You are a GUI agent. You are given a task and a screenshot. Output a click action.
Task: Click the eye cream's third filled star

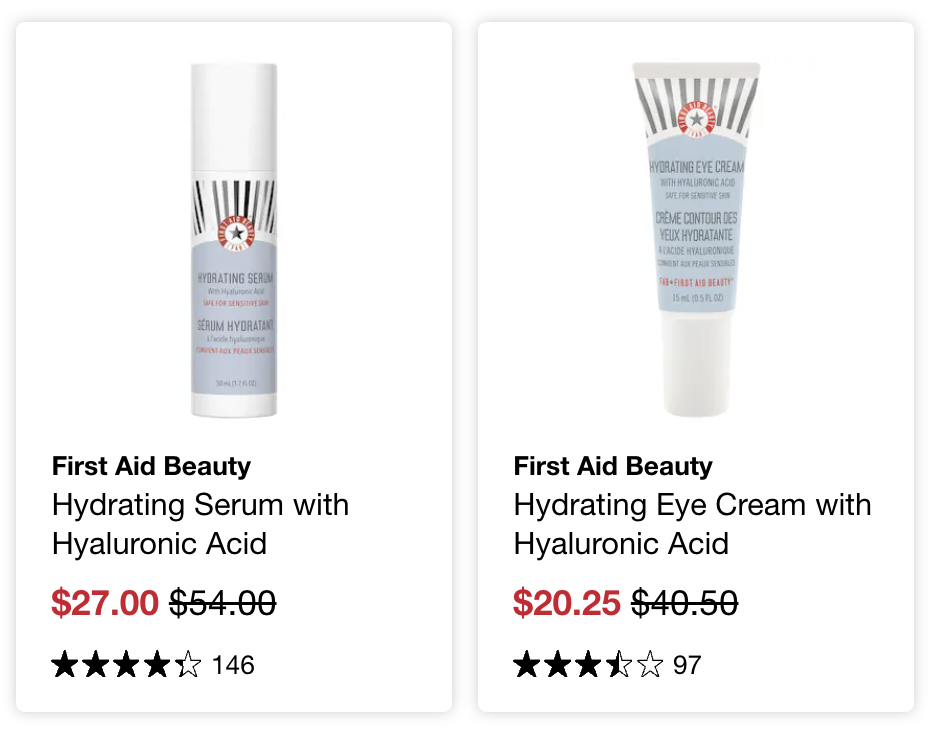click(x=588, y=664)
